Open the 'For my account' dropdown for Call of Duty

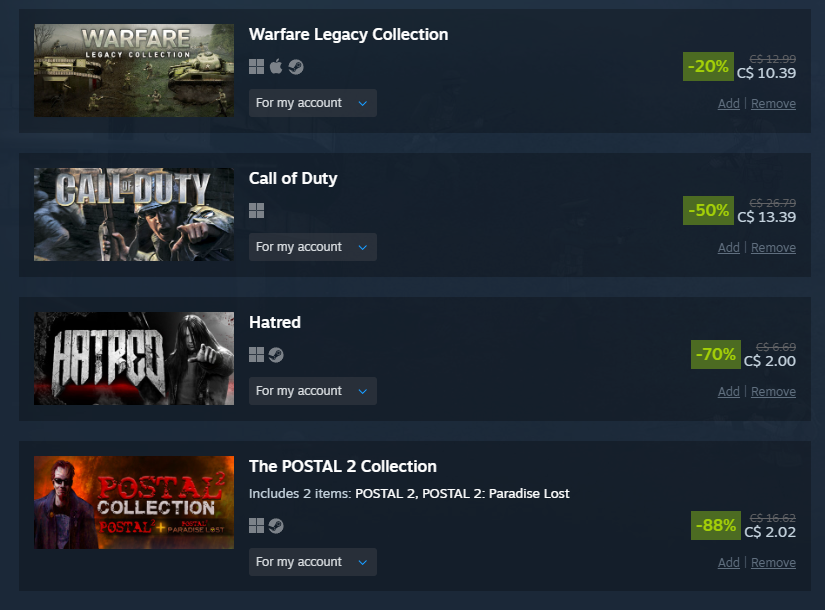[x=313, y=247]
